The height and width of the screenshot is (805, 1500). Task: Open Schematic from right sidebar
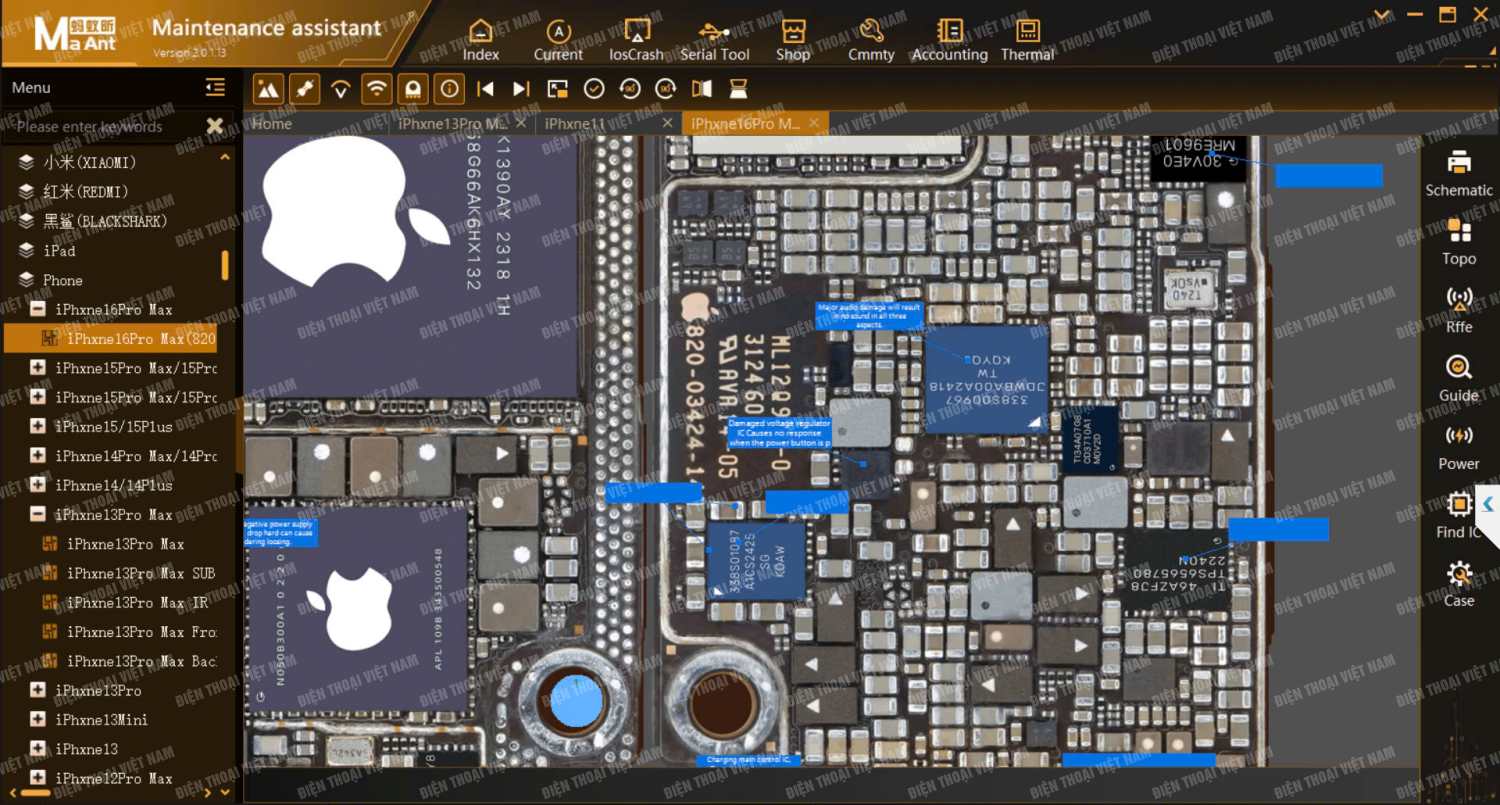[1459, 173]
